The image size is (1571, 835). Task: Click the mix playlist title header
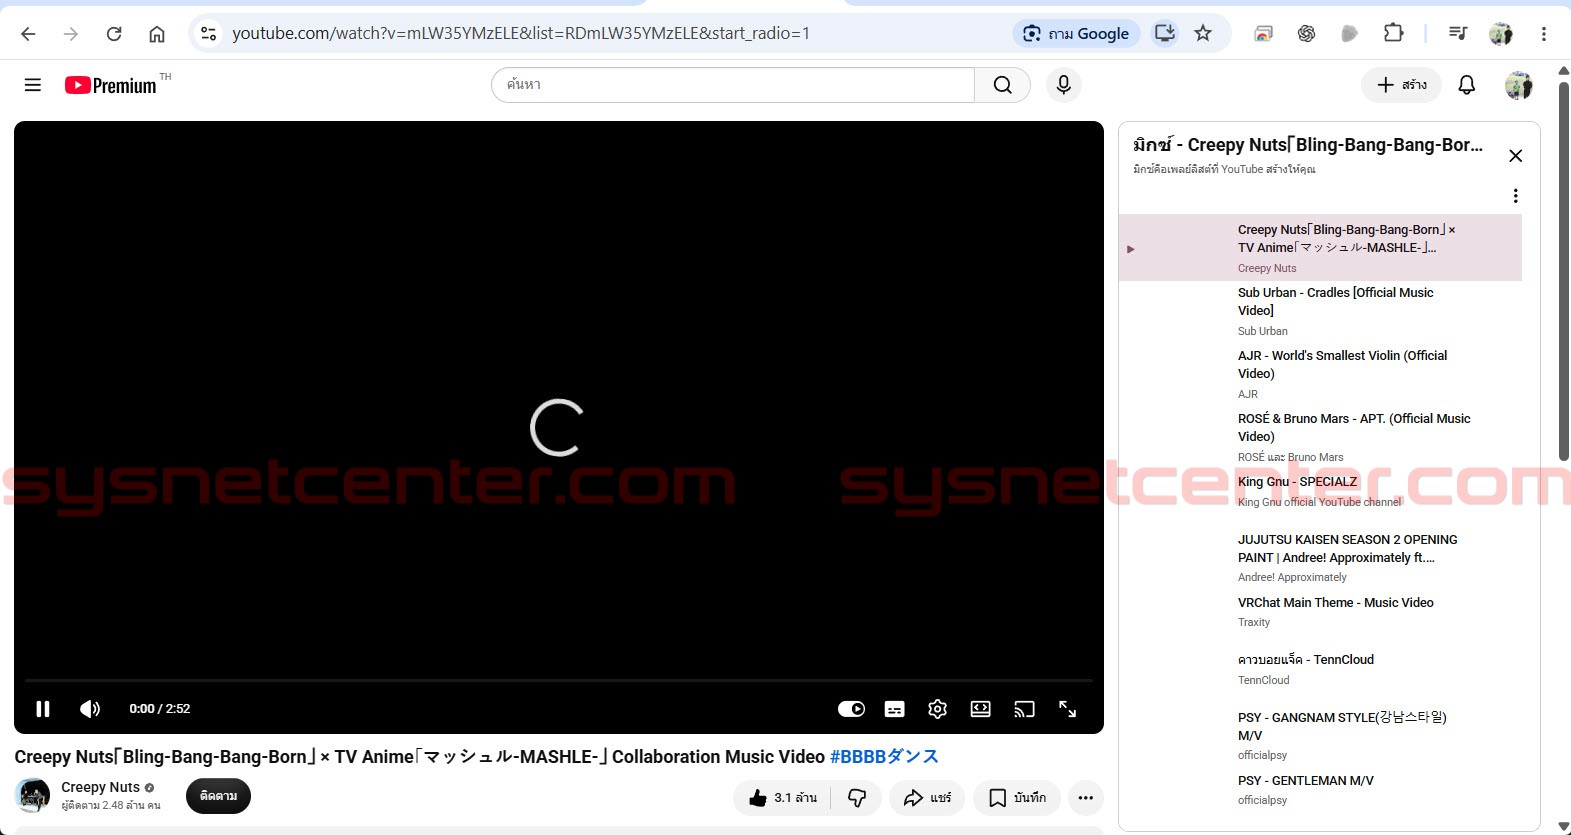pyautogui.click(x=1308, y=145)
